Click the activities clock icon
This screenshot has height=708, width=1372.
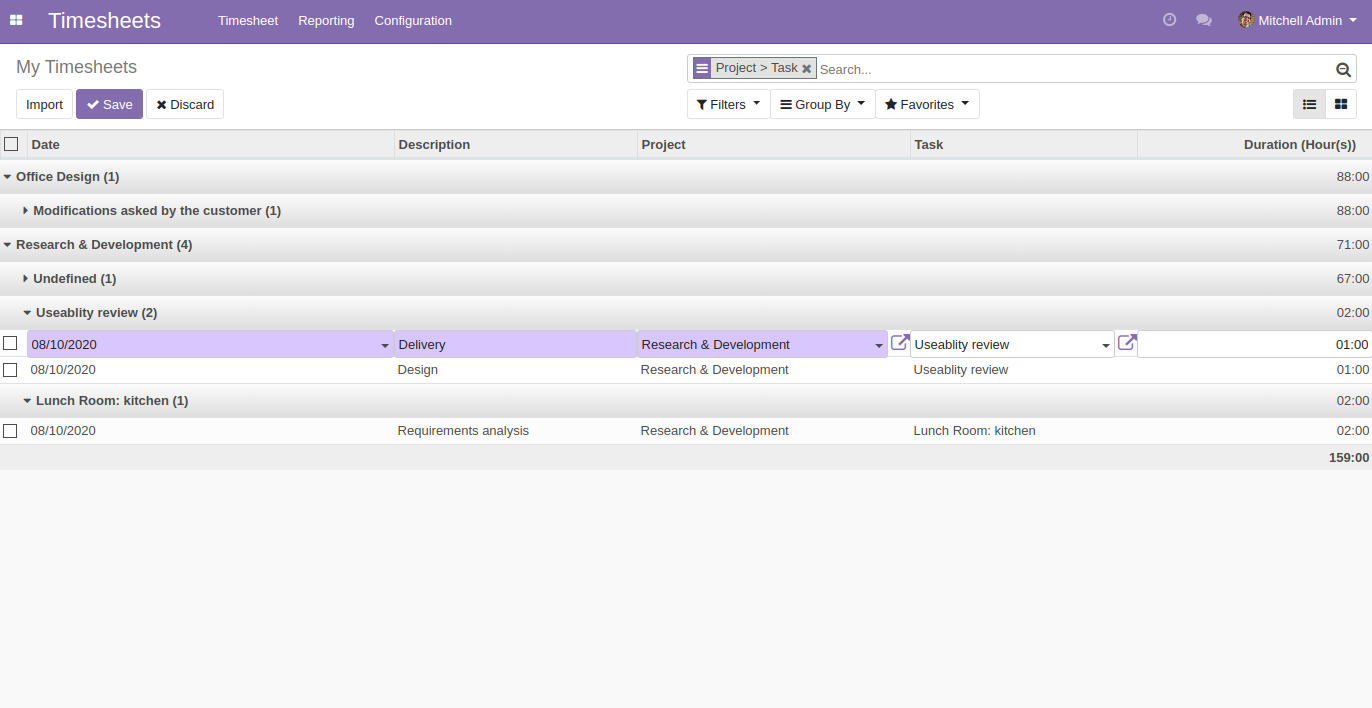[1169, 19]
